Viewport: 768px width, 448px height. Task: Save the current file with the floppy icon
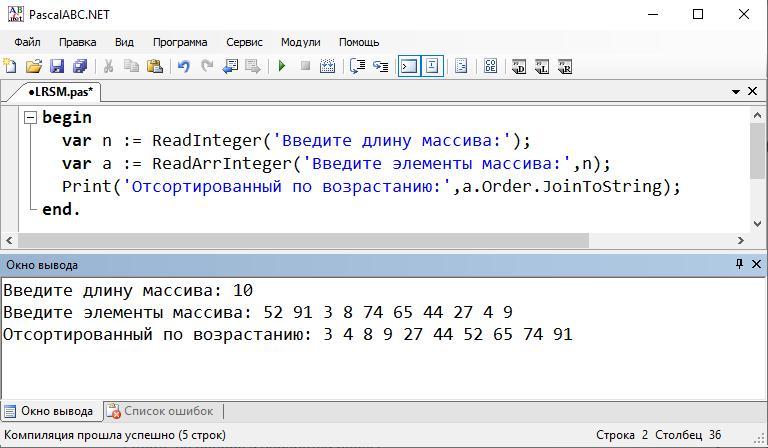(57, 66)
